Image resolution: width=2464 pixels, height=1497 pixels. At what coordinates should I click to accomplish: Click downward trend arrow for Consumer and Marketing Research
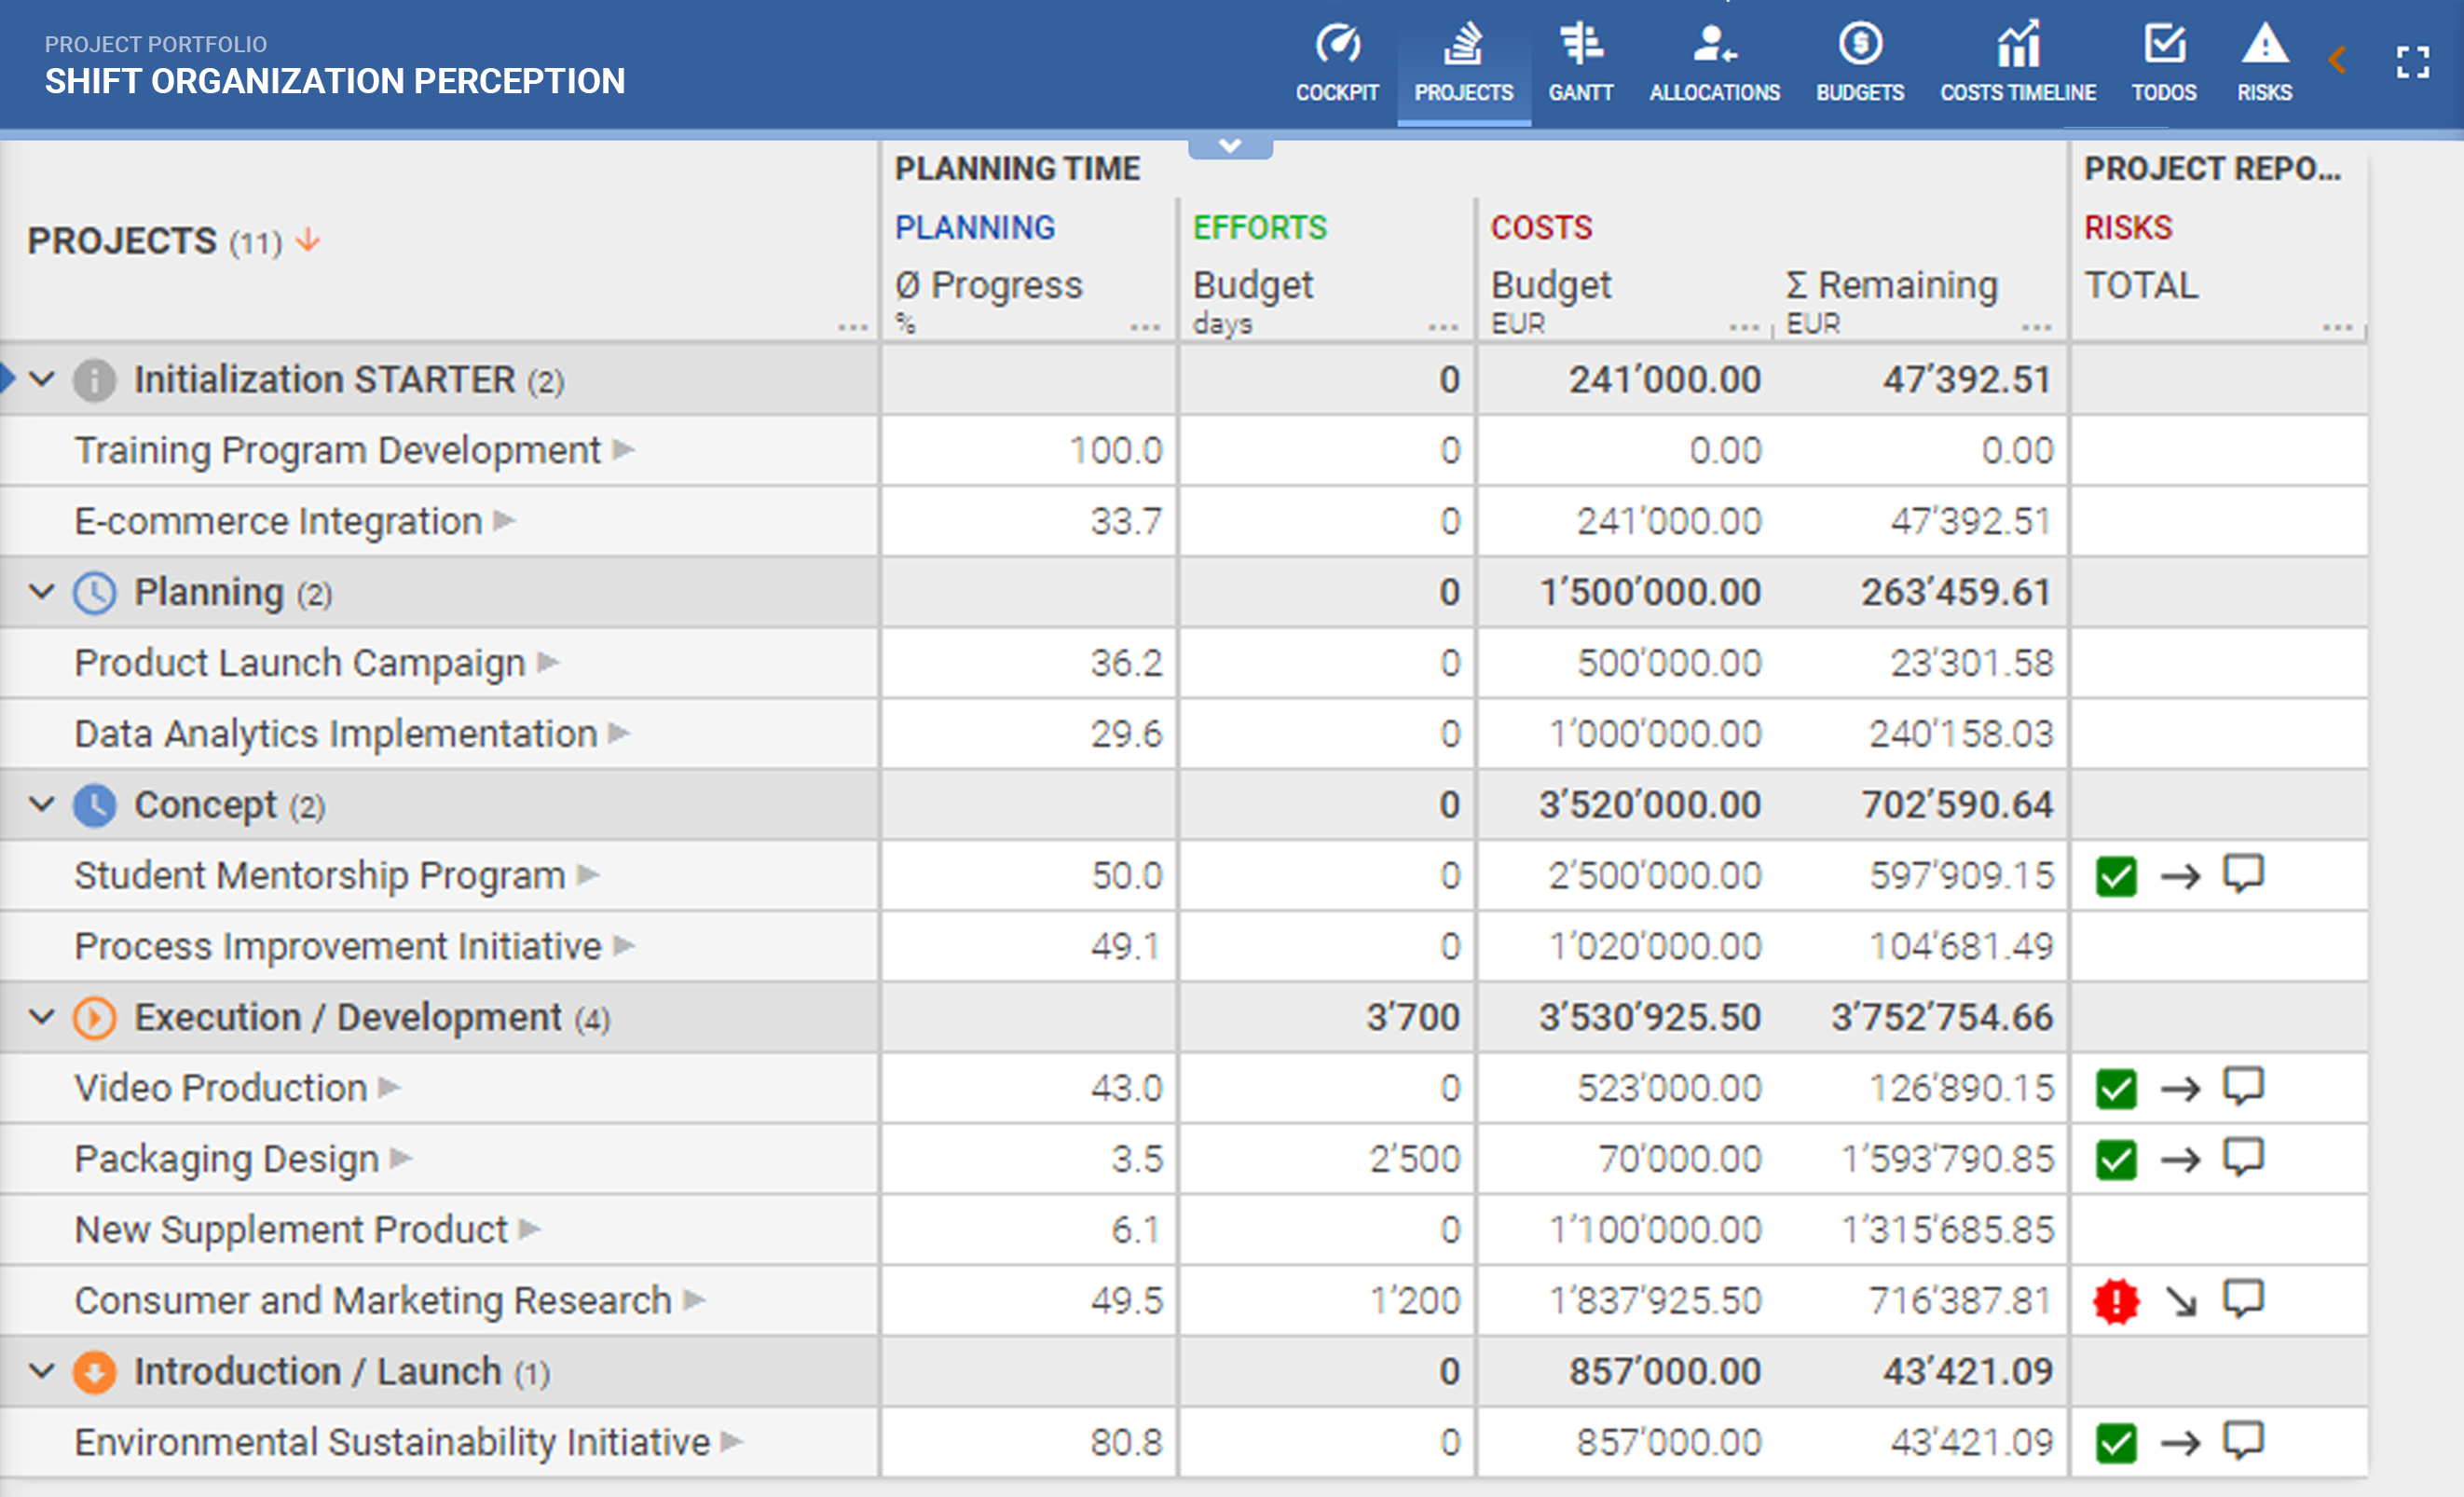tap(2181, 1301)
